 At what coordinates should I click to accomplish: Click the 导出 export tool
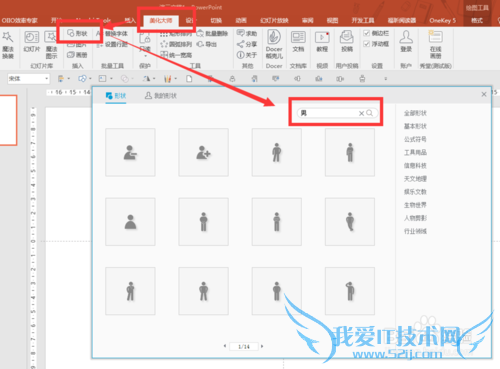click(x=207, y=44)
